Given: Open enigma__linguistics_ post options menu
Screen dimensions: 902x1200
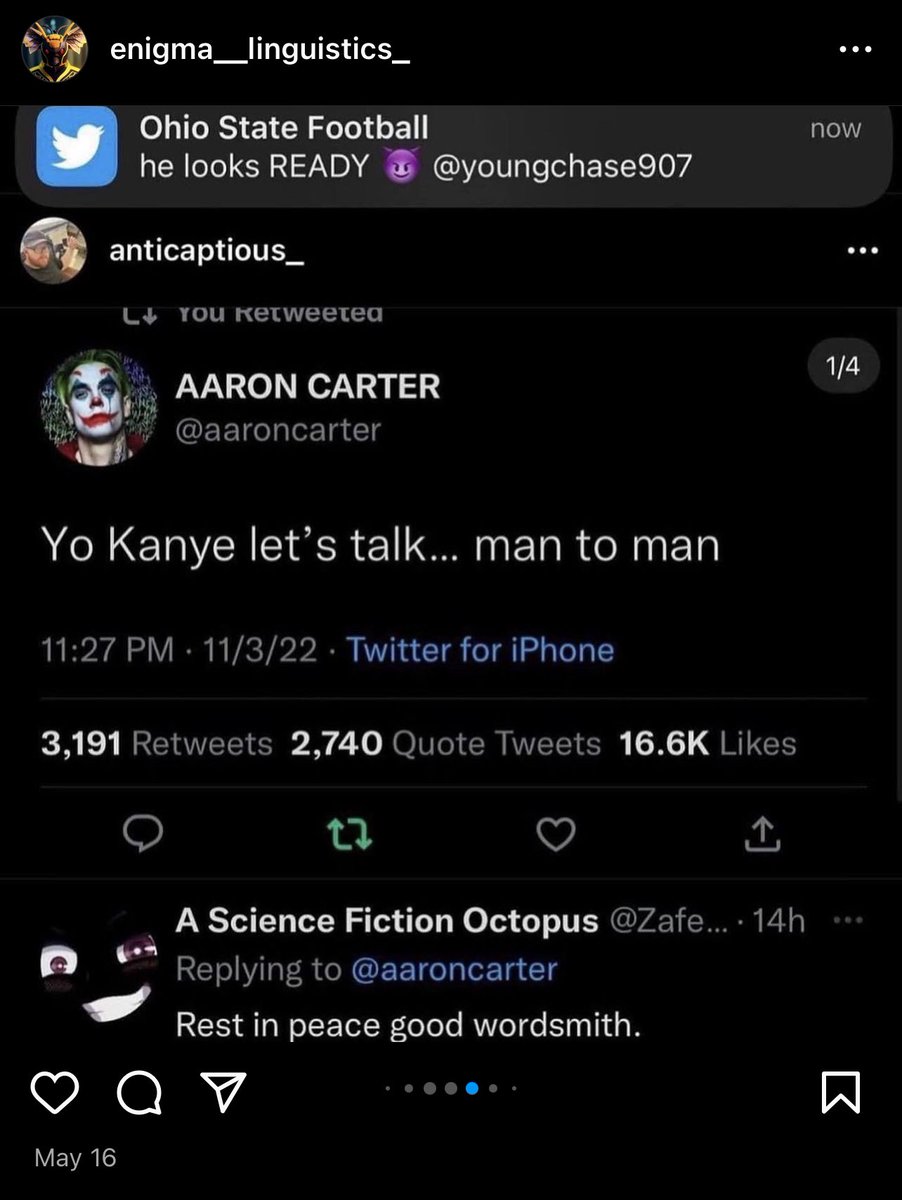Looking at the screenshot, I should (856, 50).
